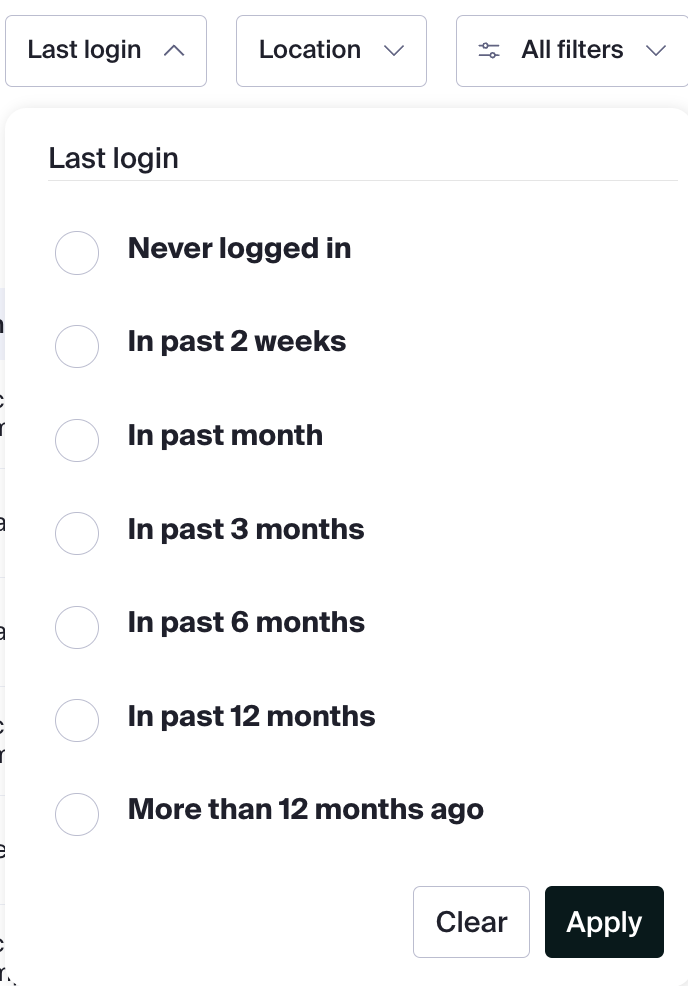Select the In past 6 months radio
The image size is (688, 986).
77,628
